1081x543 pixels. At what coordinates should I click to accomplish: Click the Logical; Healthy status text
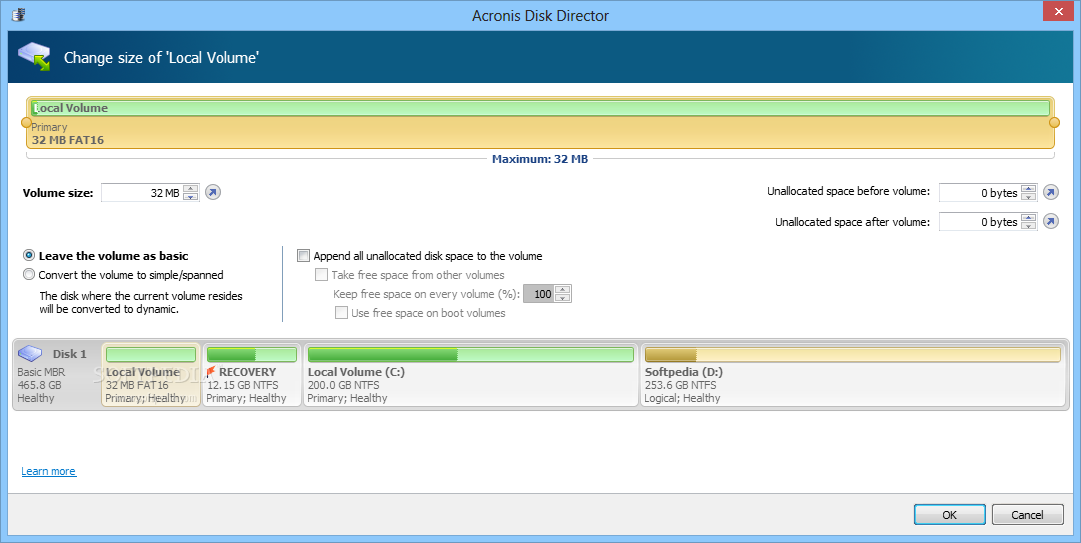pos(683,398)
